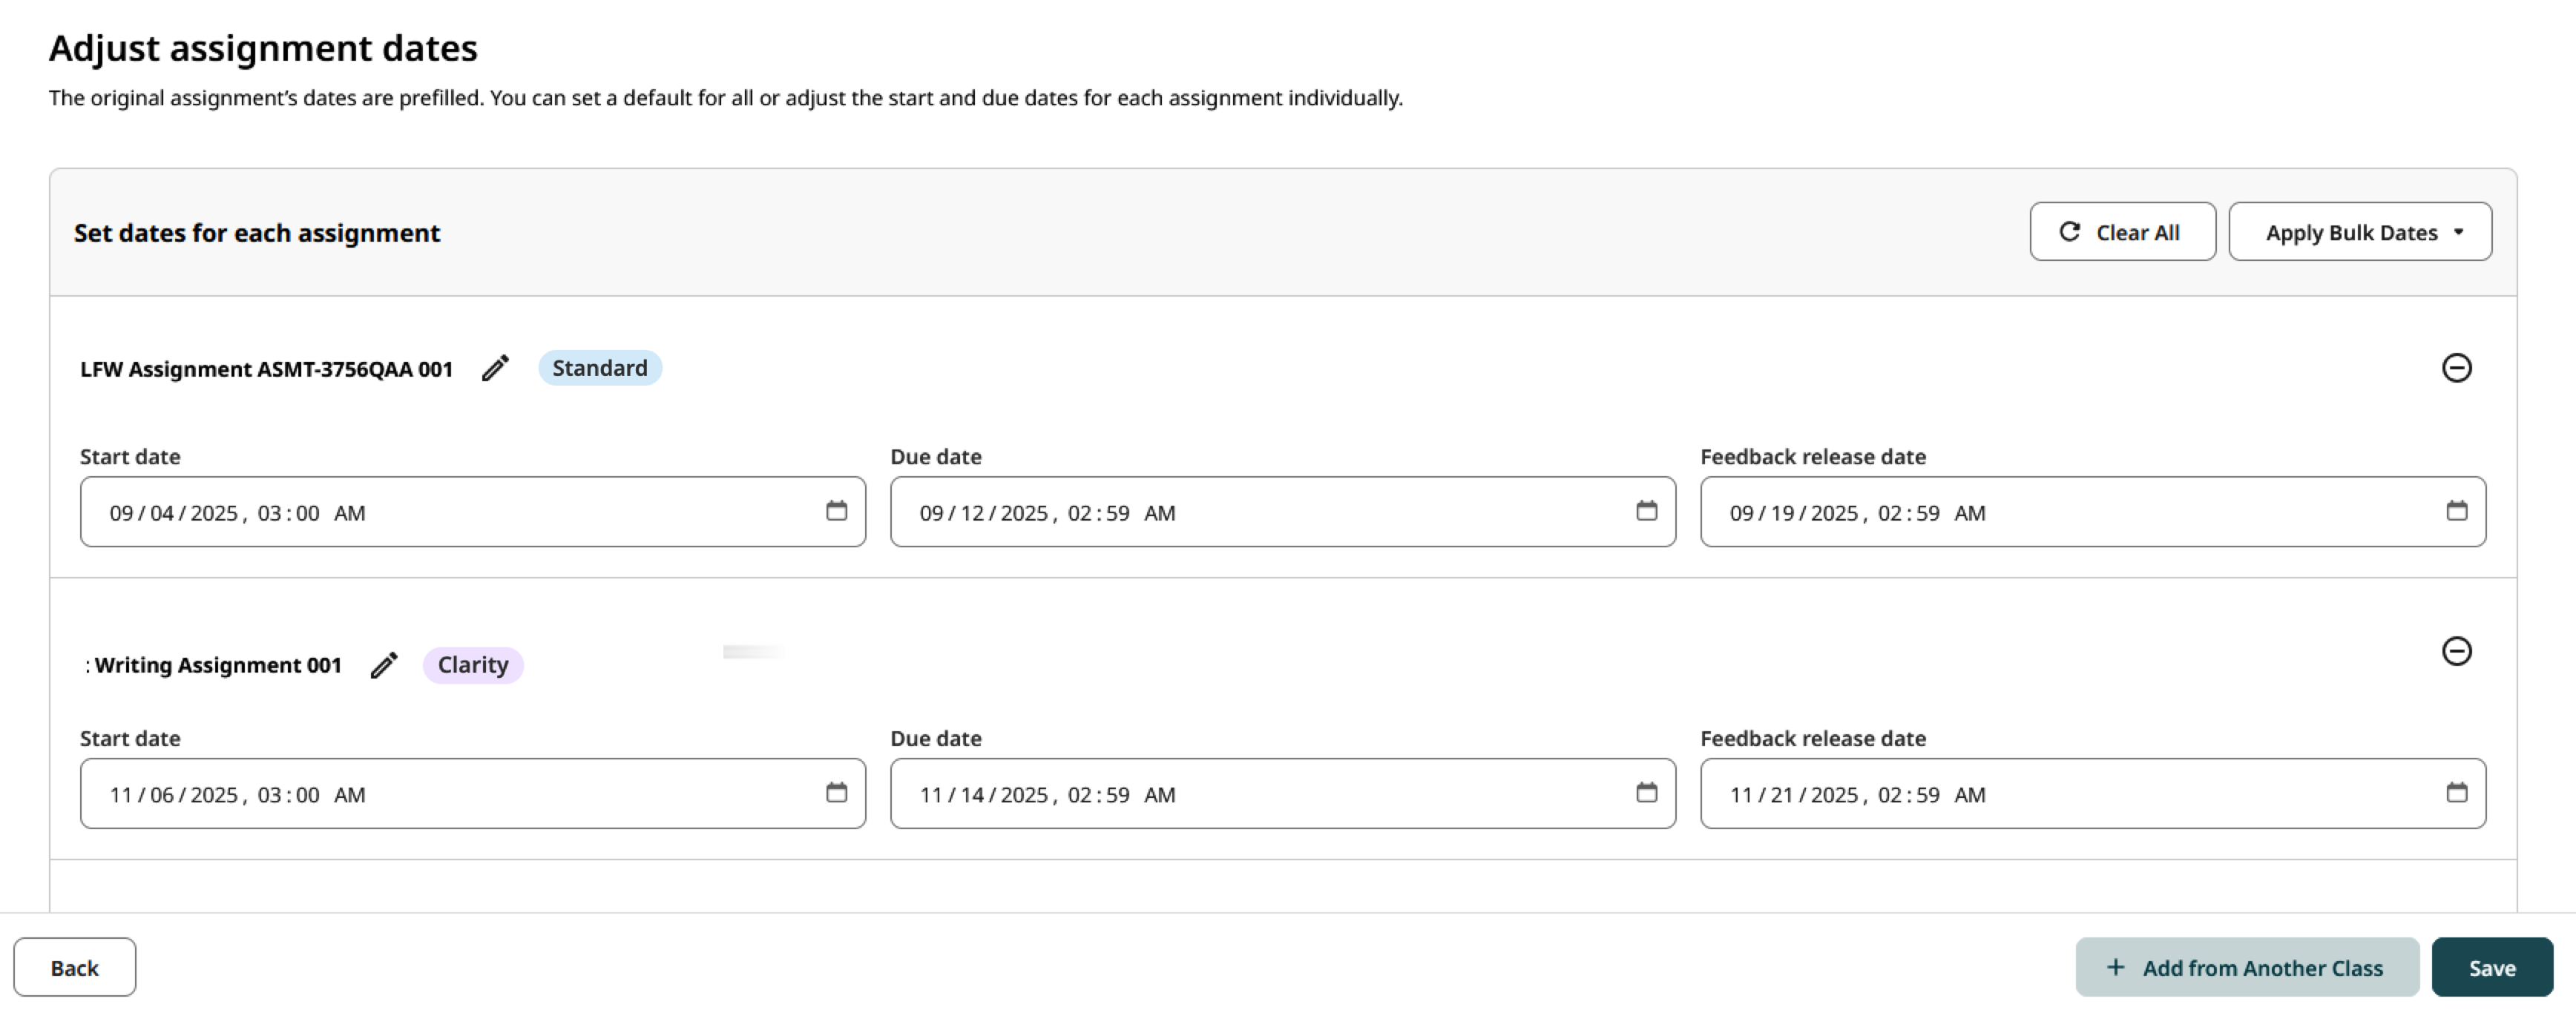Focus feedback release field 09/19/2025
Screen dimensions: 2576x1013
click(2093, 512)
